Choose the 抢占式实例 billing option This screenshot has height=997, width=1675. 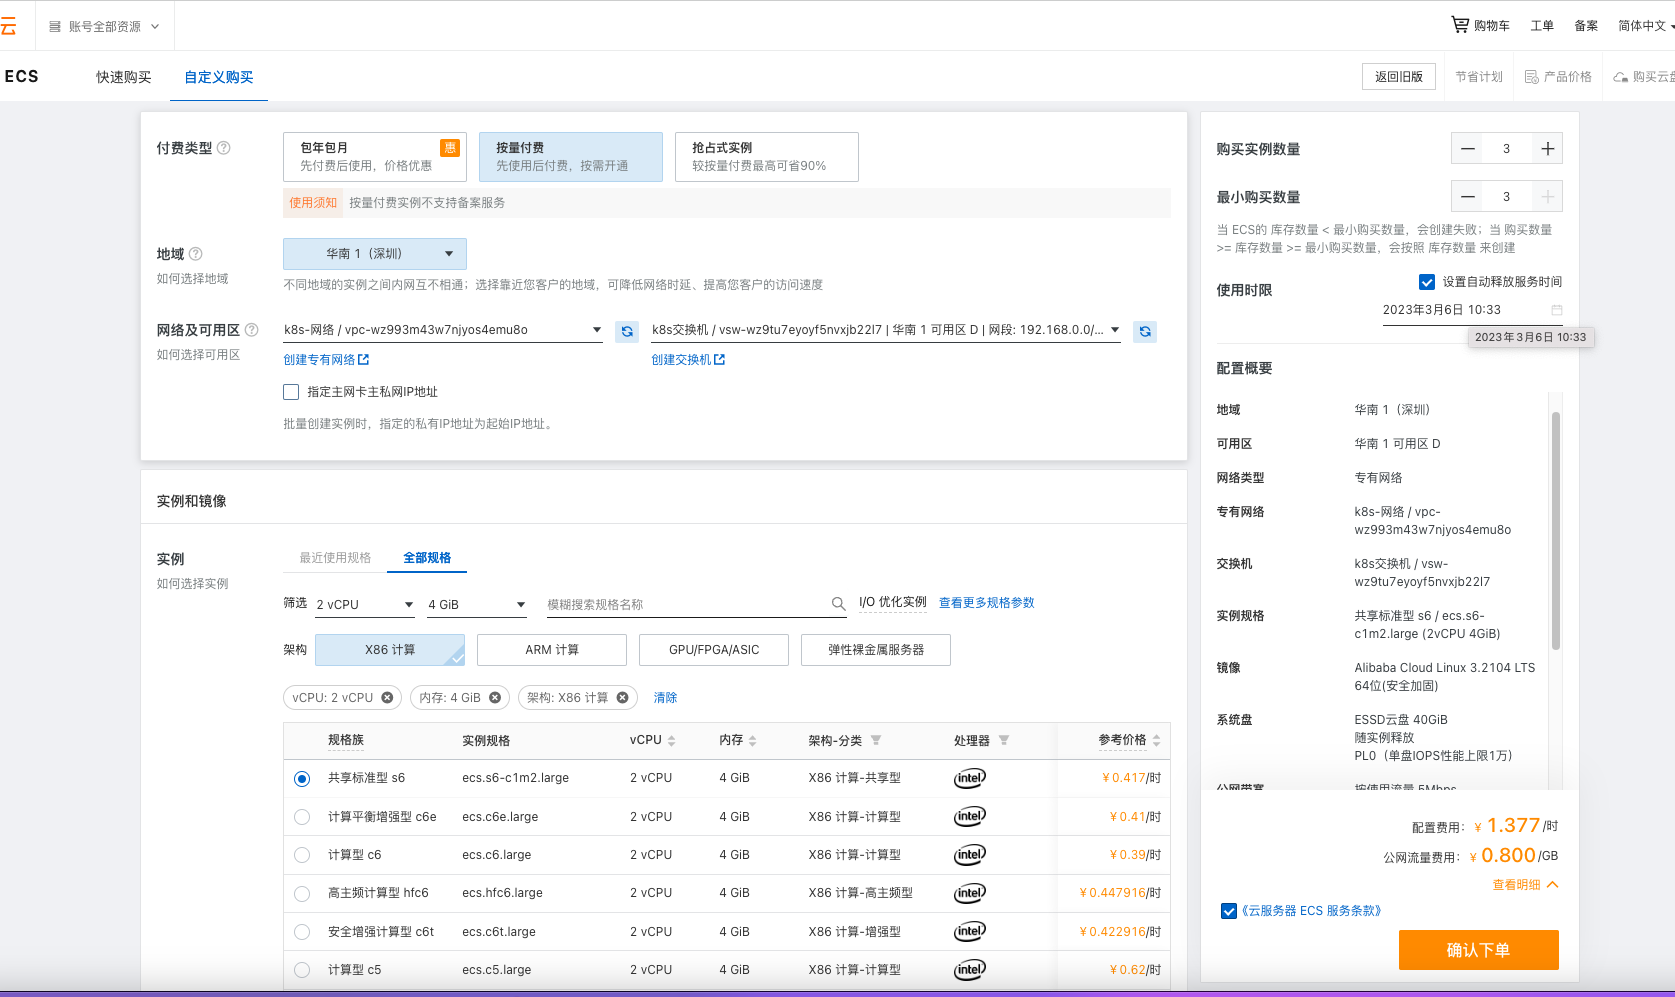point(767,157)
